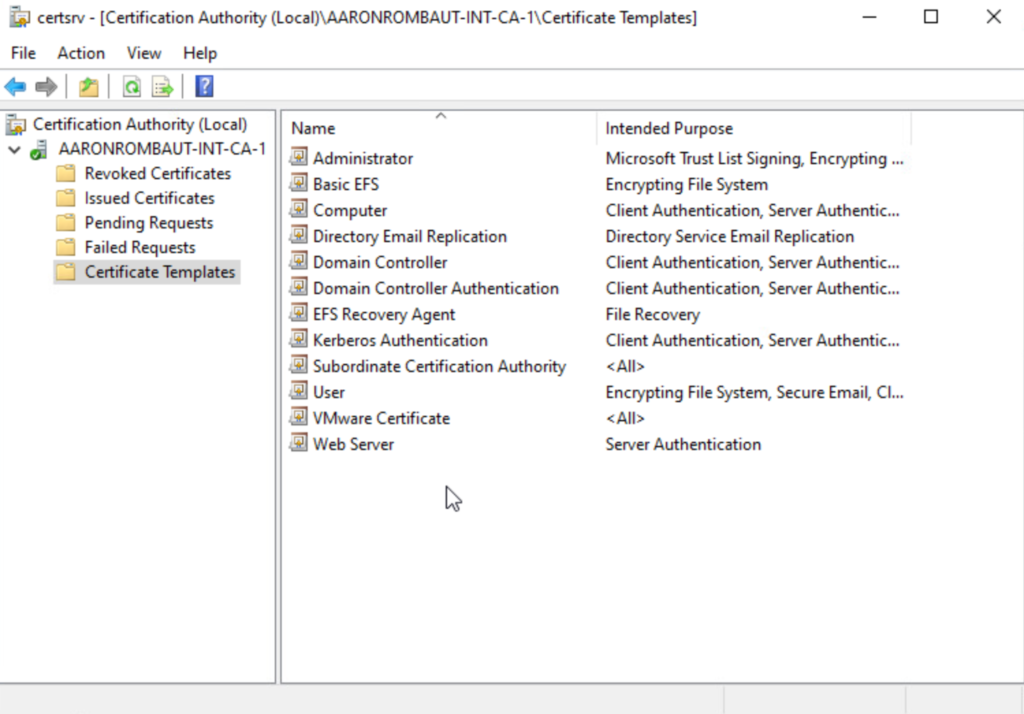Click the Back arrow in toolbar

coord(15,87)
